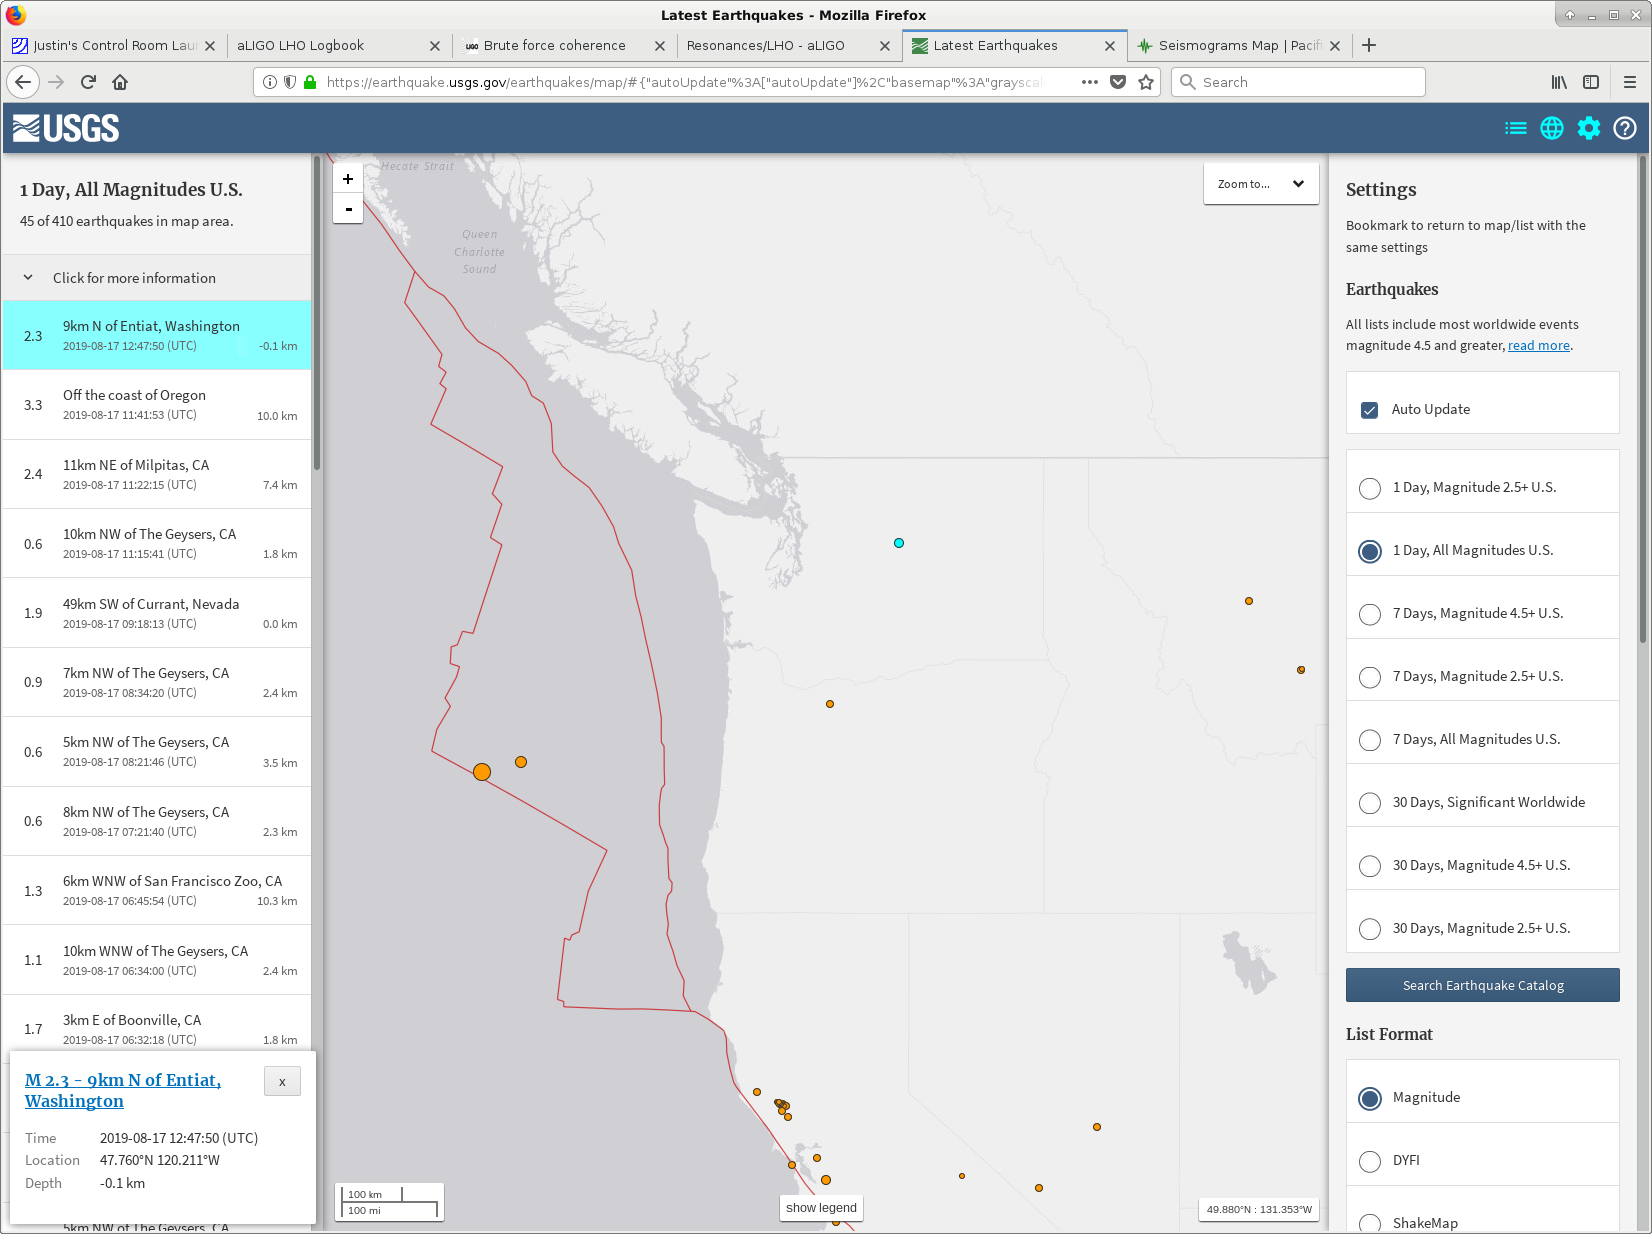Select 6km WNW of San Francisco Zoo entry
Screen dimensions: 1652x1234
click(157, 890)
